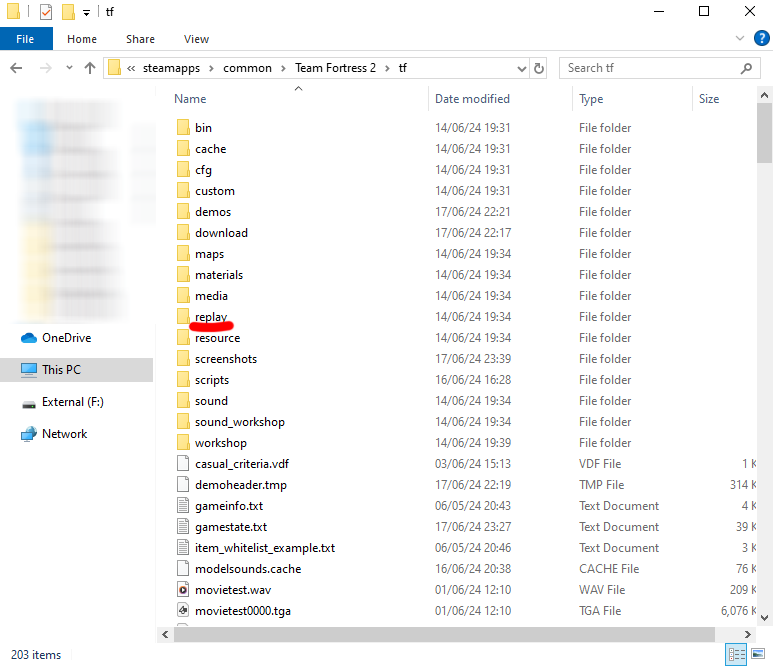773x666 pixels.
Task: Select the sound folder
Action: click(x=211, y=401)
